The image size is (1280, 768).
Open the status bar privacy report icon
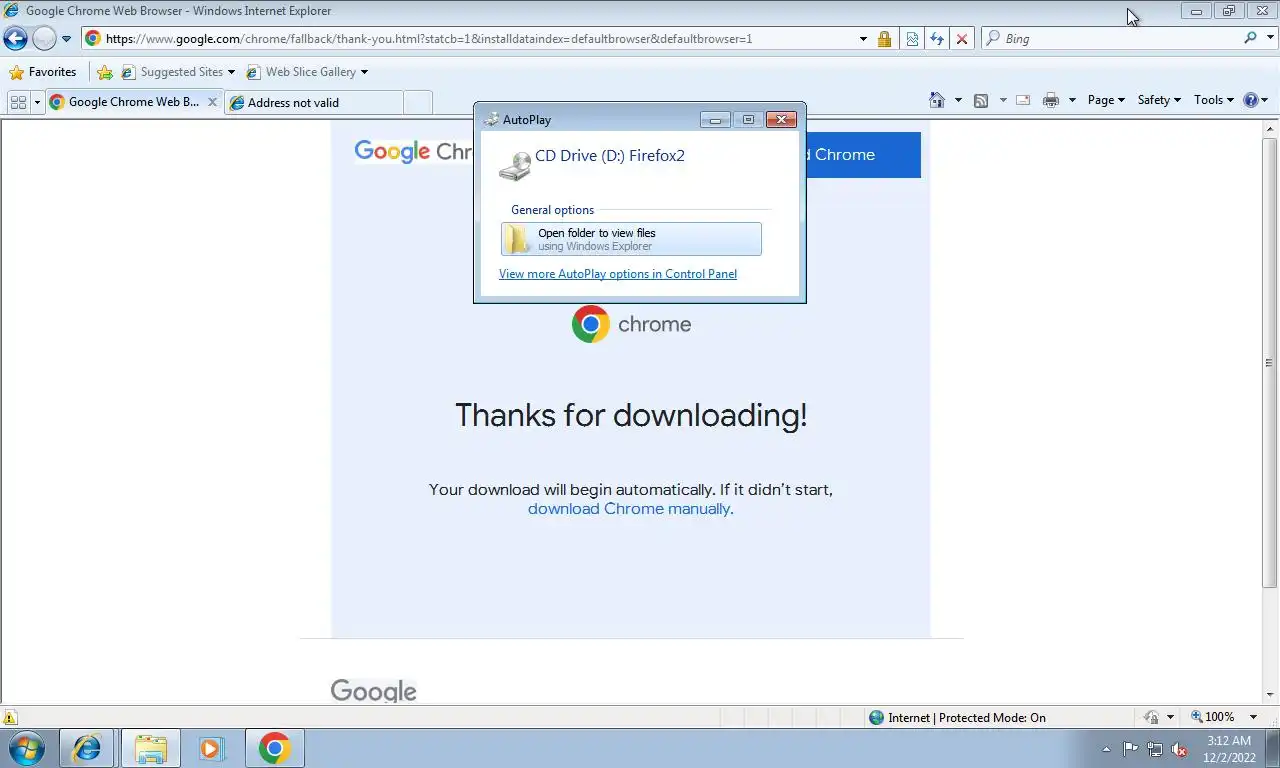1152,717
